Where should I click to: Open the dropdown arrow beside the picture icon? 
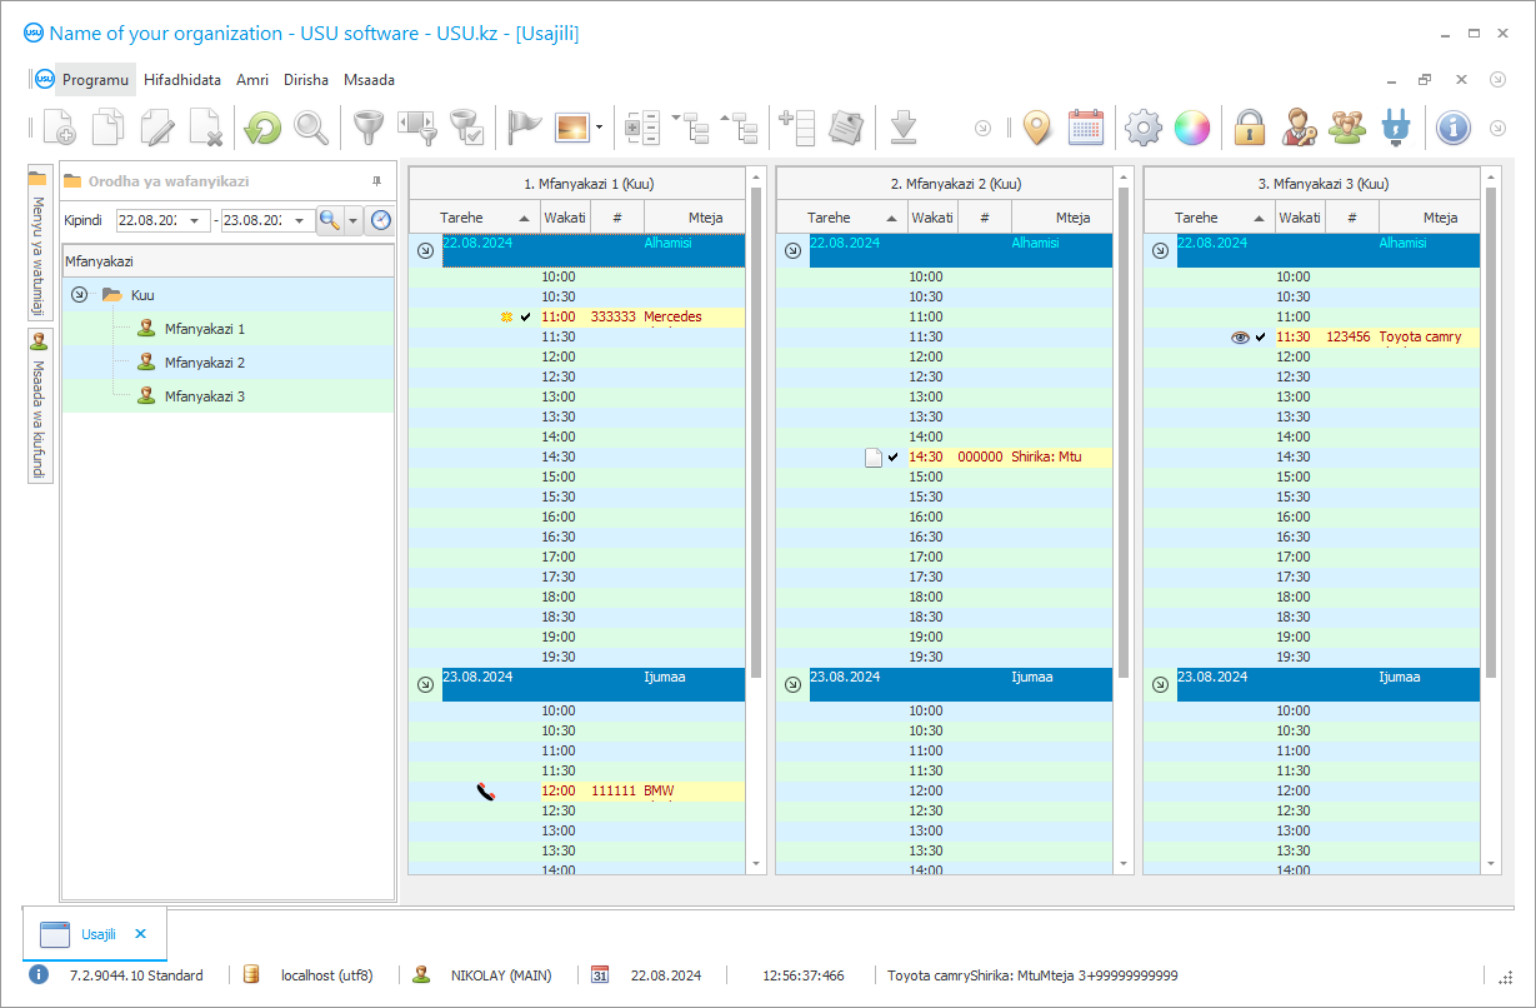point(599,128)
